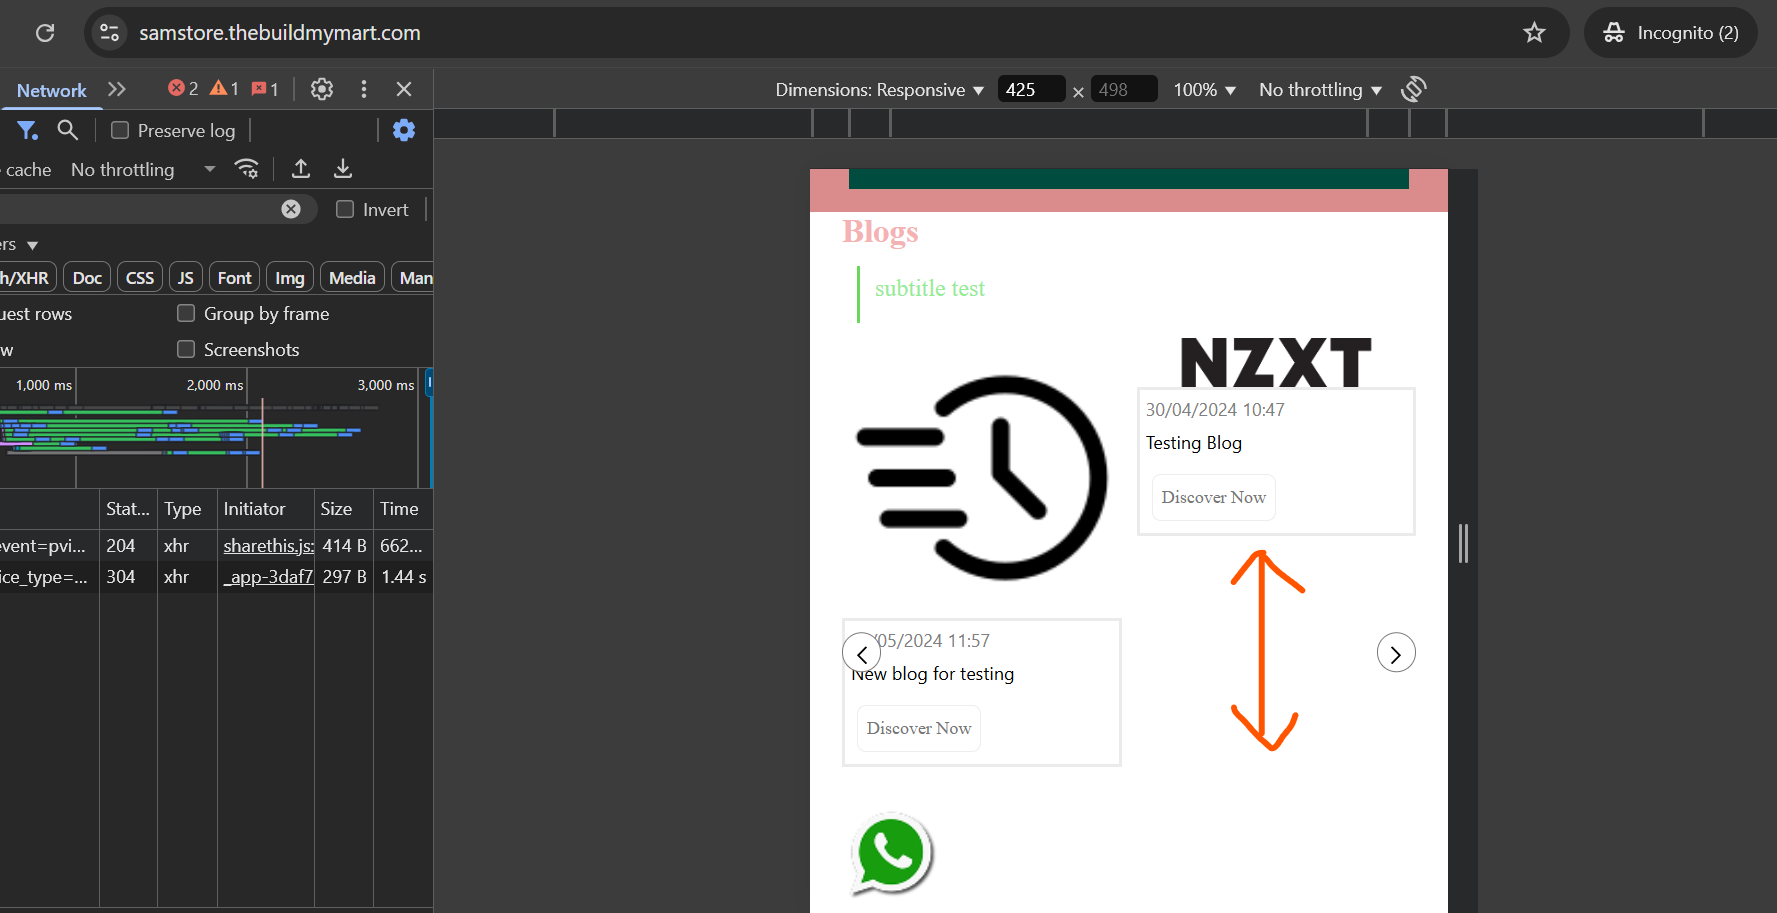1777x913 pixels.
Task: Open the errors counter showing 2
Action: click(183, 89)
